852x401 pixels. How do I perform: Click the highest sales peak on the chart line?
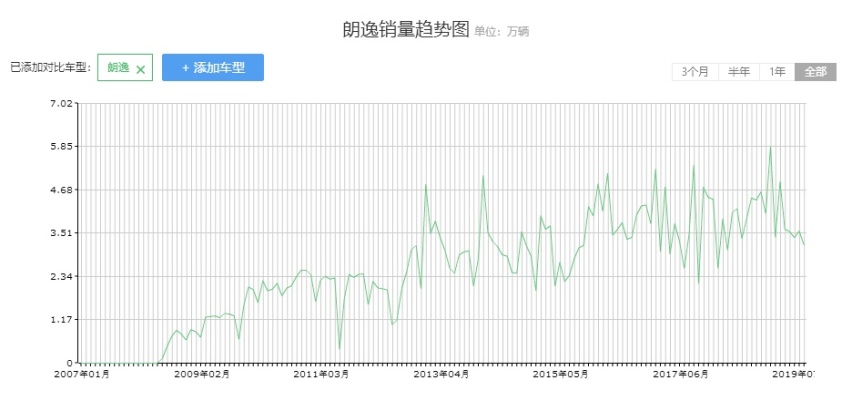point(770,147)
